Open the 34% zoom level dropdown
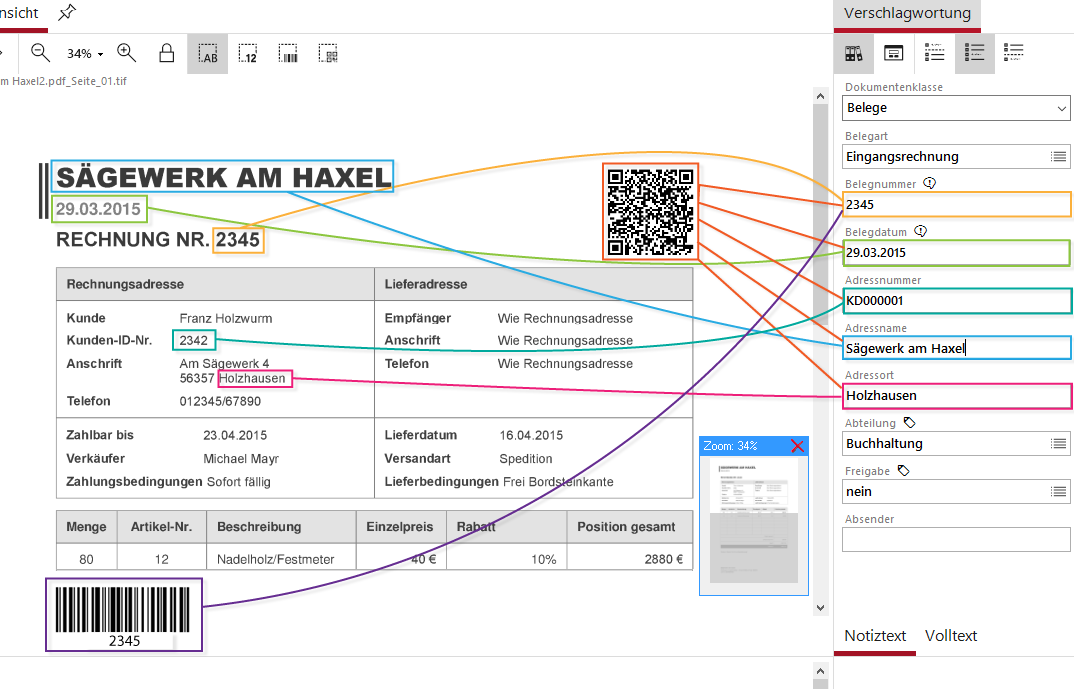This screenshot has height=689, width=1074. 86,54
